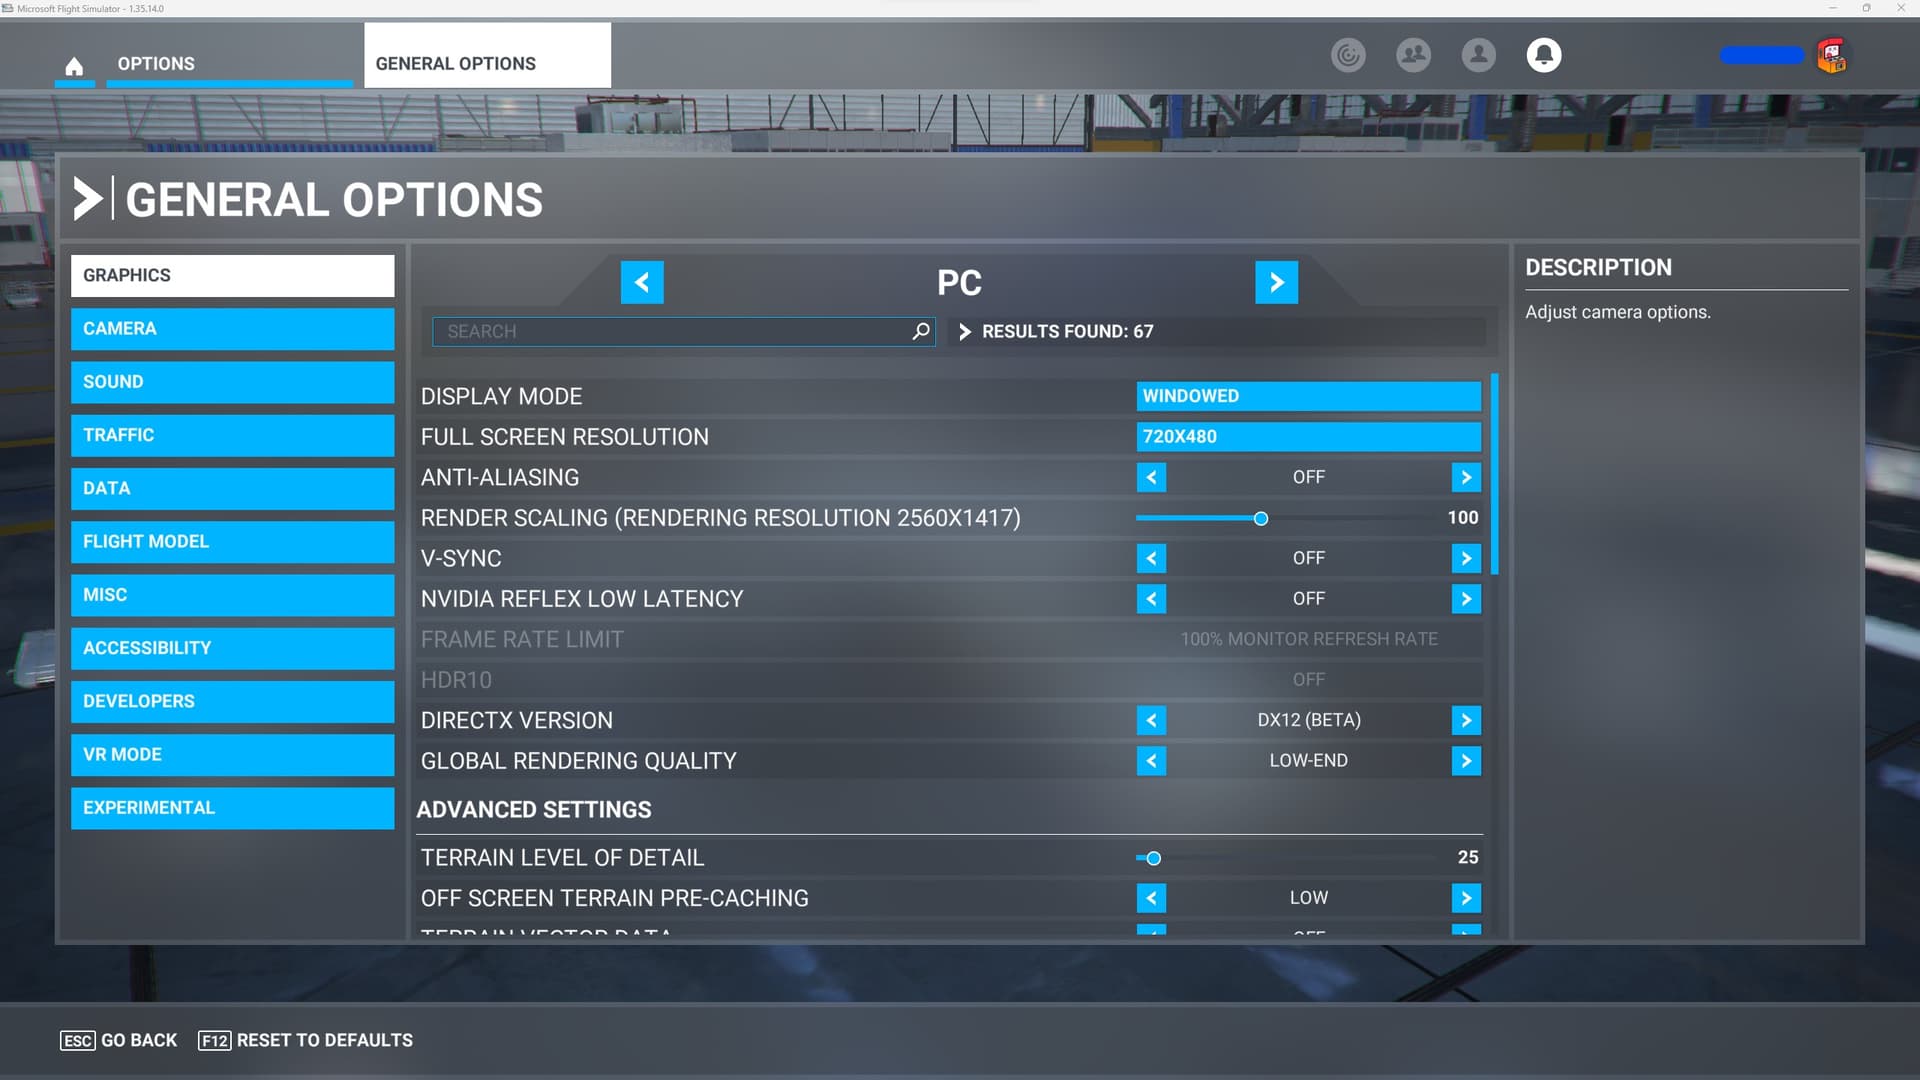This screenshot has height=1080, width=1920.
Task: Click the spiral activity icon in header
Action: (1348, 55)
